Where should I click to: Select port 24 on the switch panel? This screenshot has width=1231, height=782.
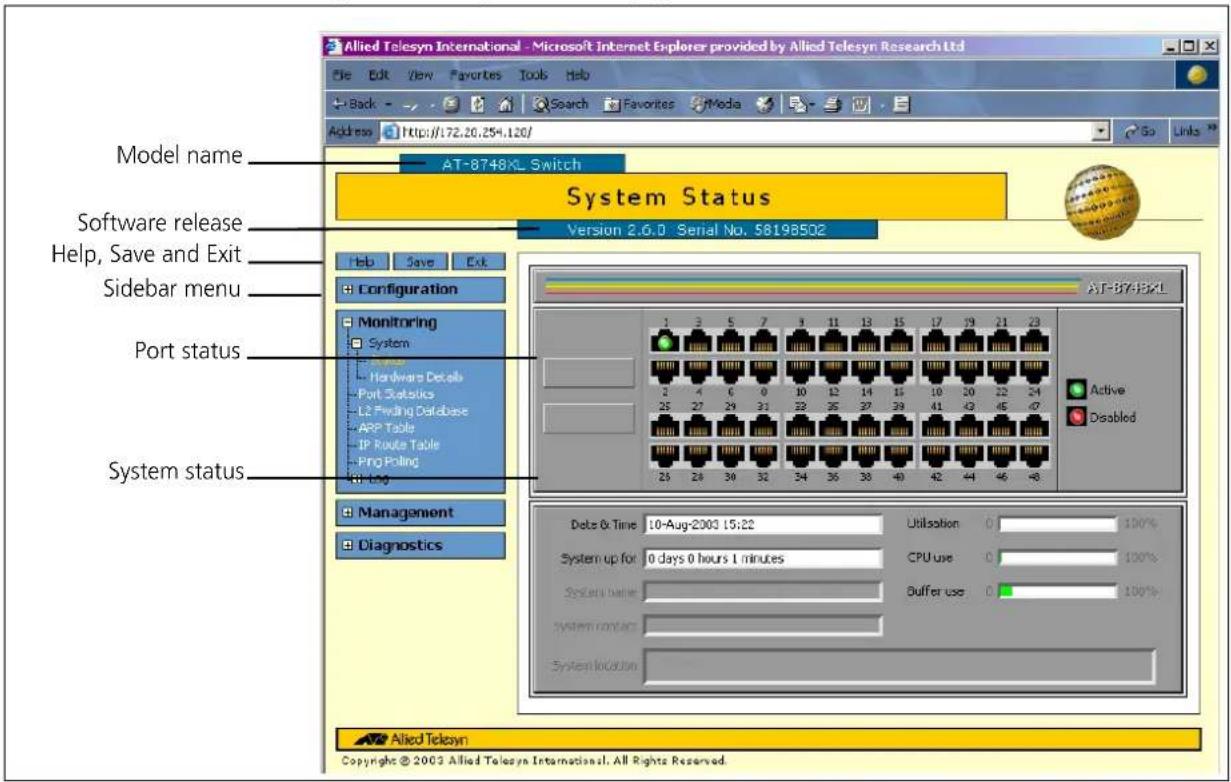pos(1033,371)
